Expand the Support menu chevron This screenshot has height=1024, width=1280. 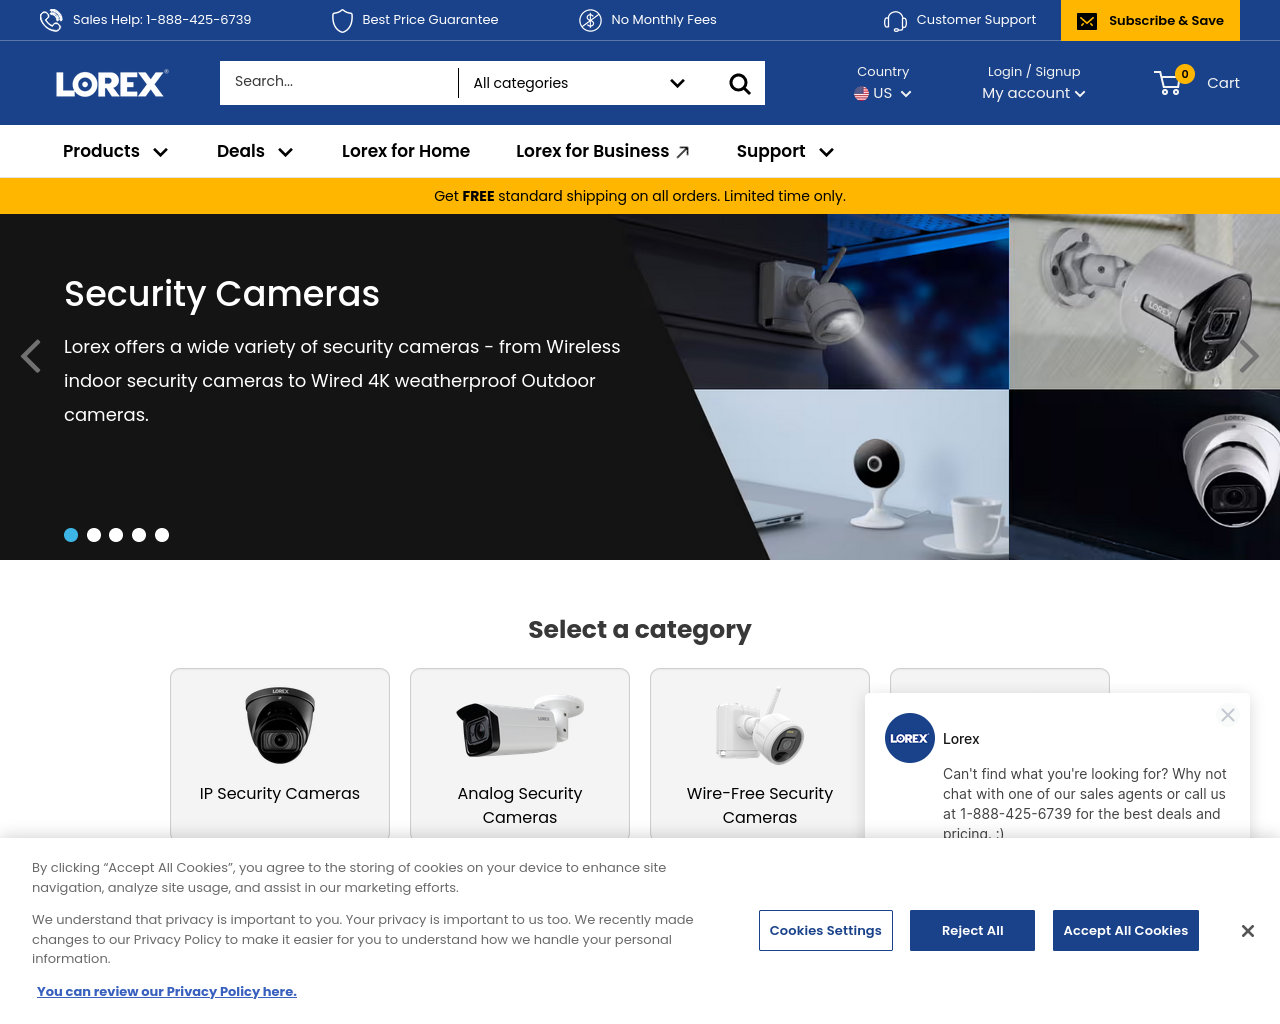827,152
